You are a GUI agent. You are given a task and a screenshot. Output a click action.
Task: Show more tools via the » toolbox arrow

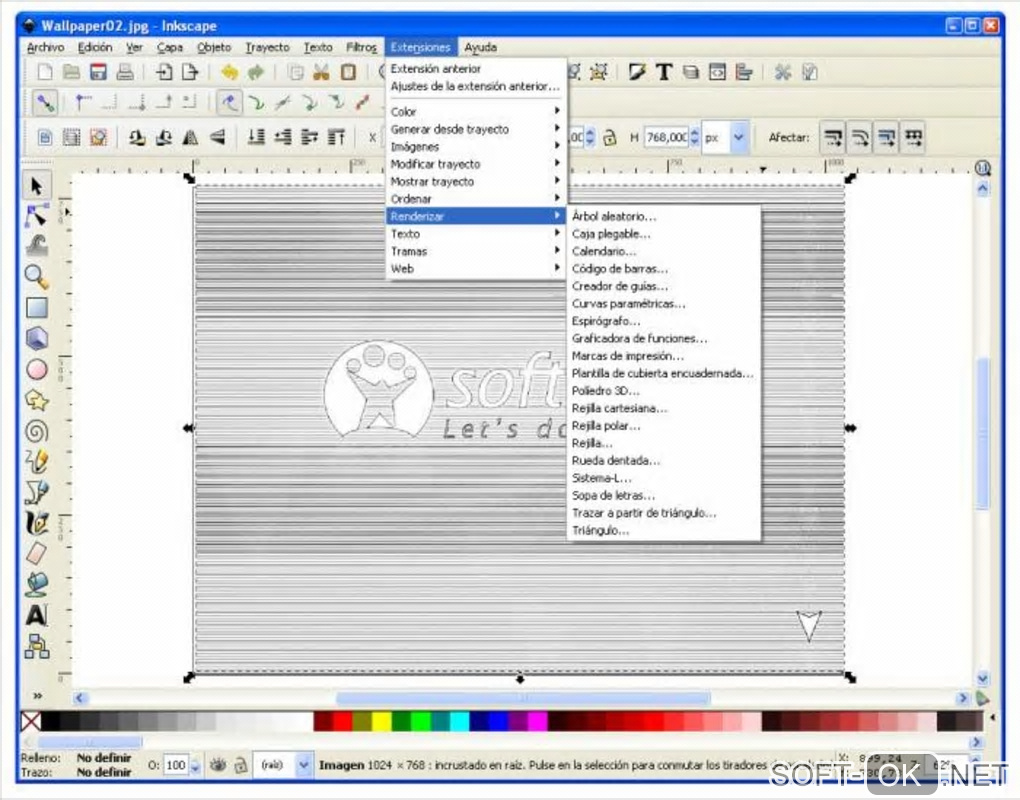(38, 695)
